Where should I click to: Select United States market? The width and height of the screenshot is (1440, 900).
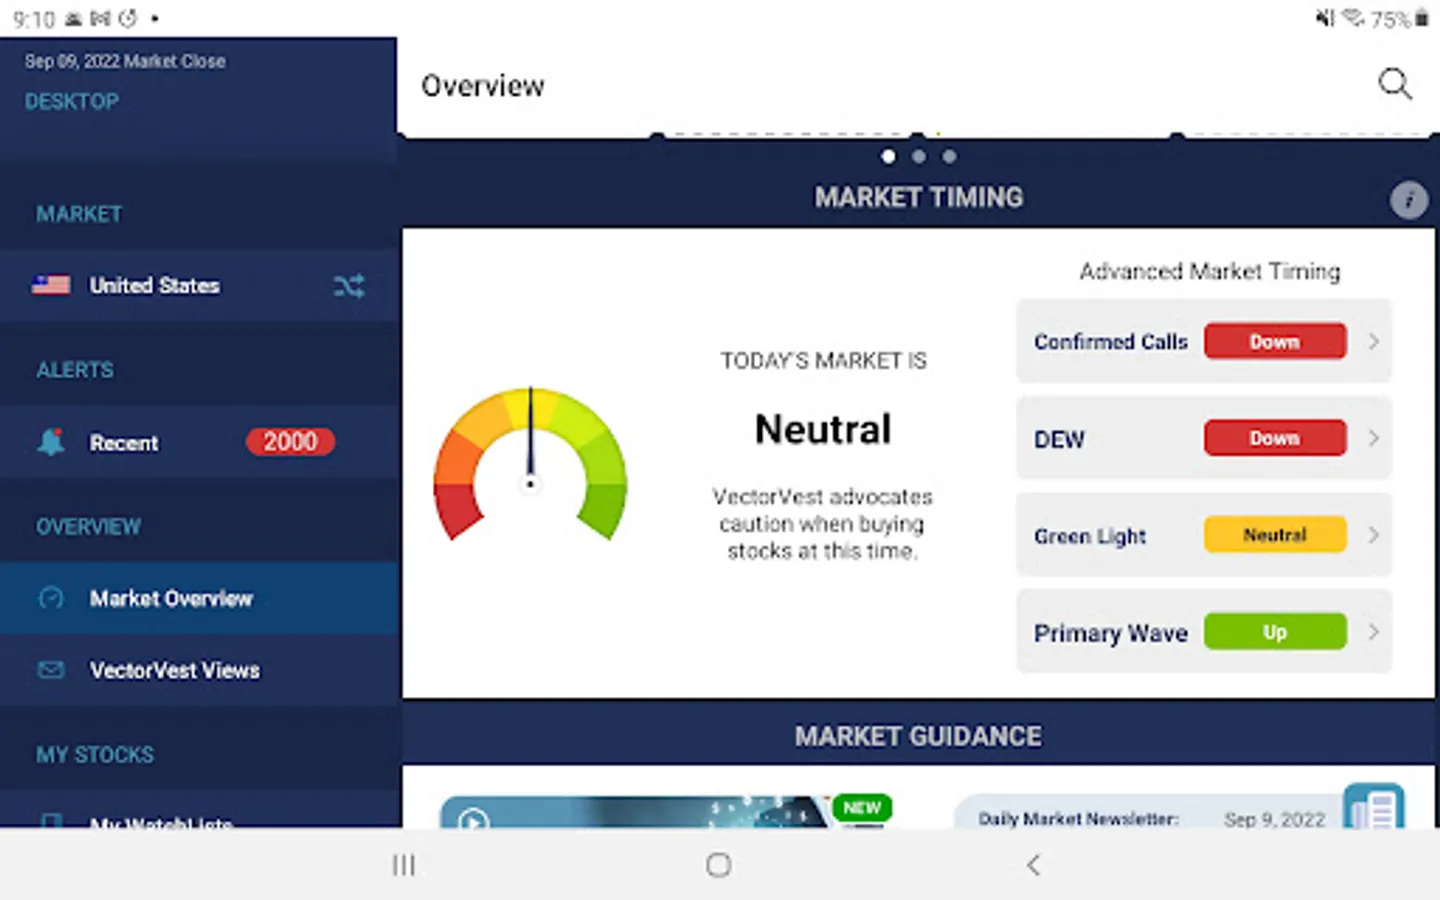tap(199, 286)
